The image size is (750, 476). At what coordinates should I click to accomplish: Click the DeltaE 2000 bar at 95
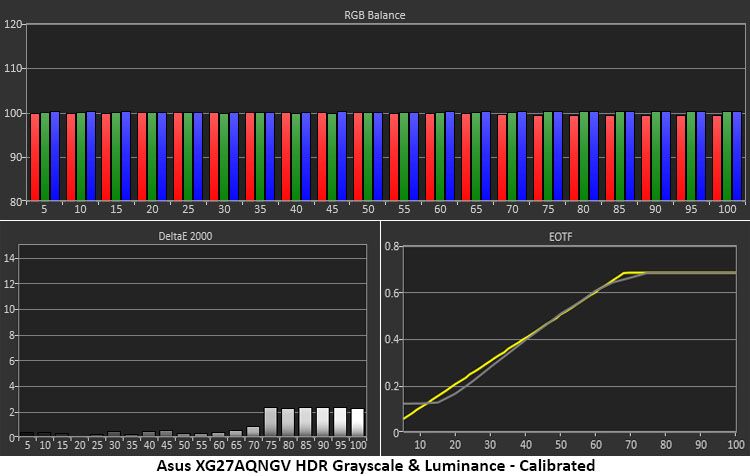coord(340,422)
